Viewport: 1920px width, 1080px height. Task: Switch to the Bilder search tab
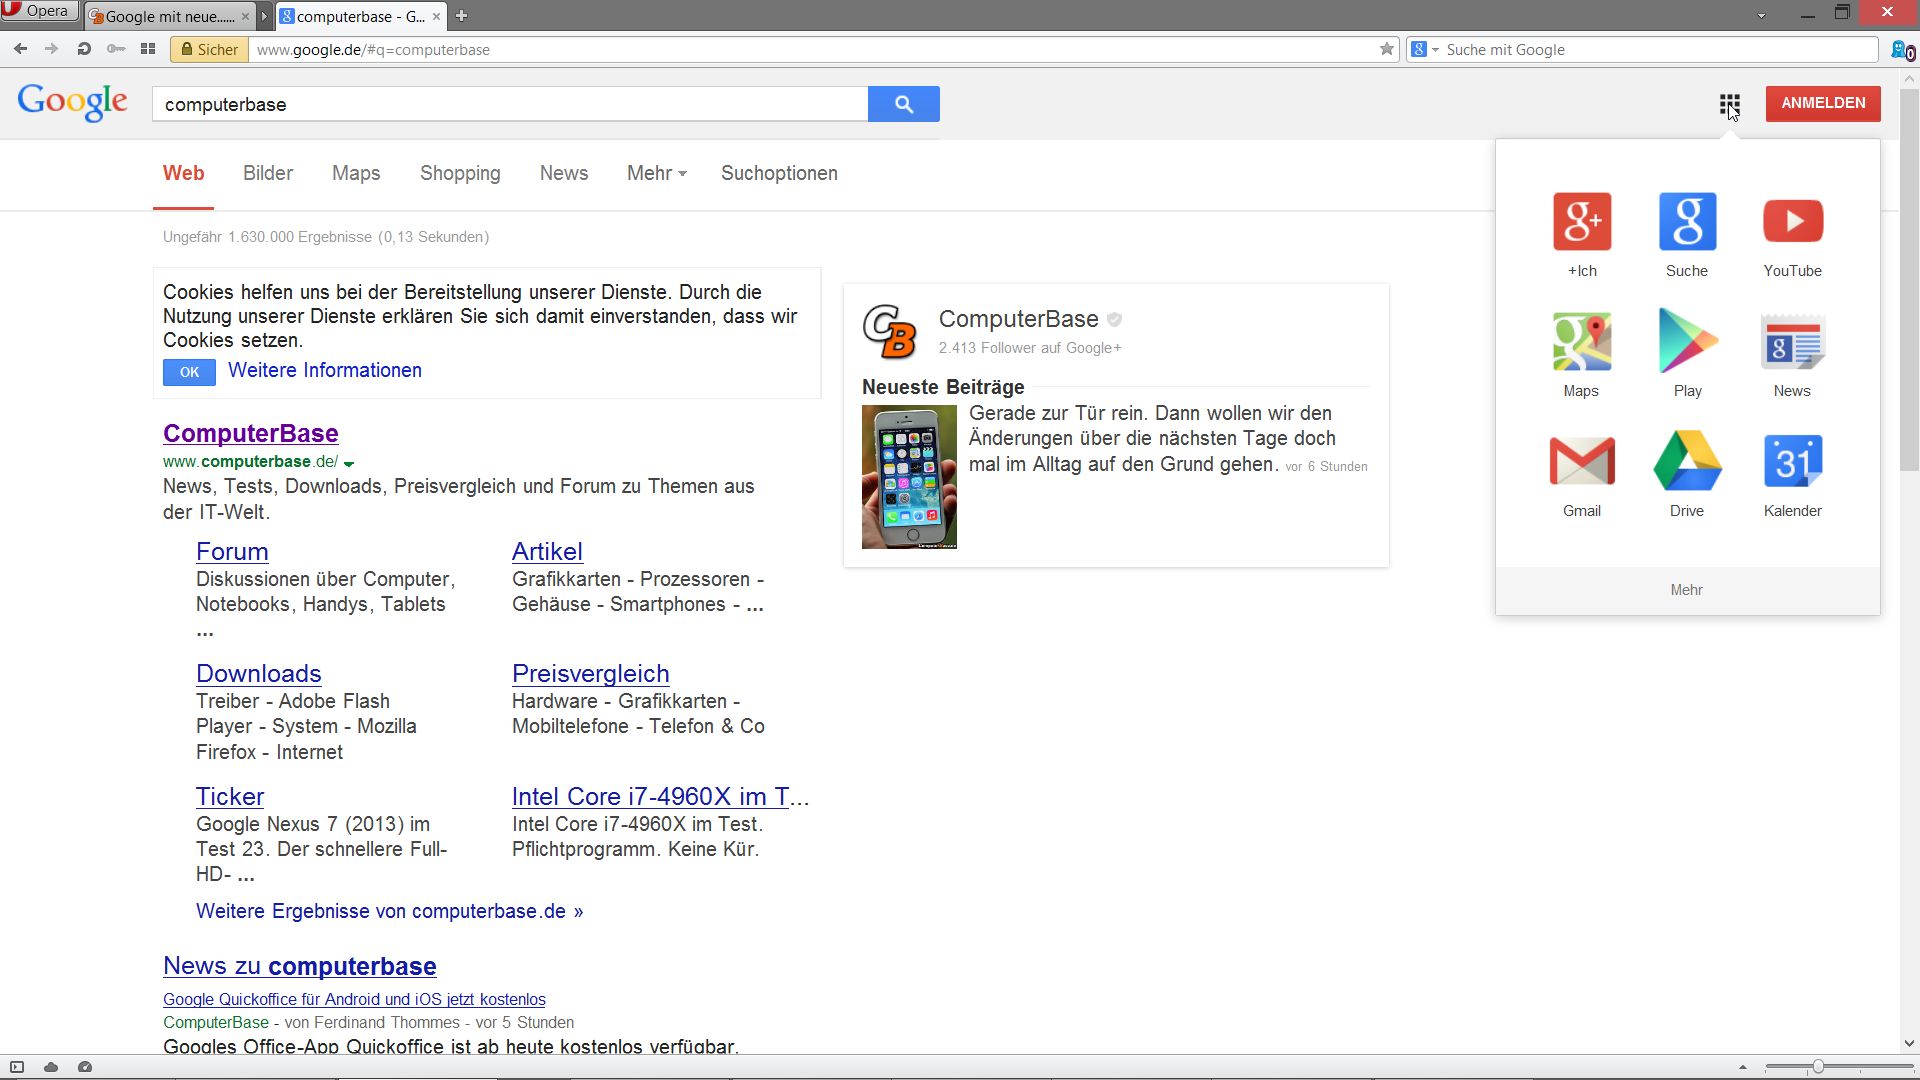[267, 173]
